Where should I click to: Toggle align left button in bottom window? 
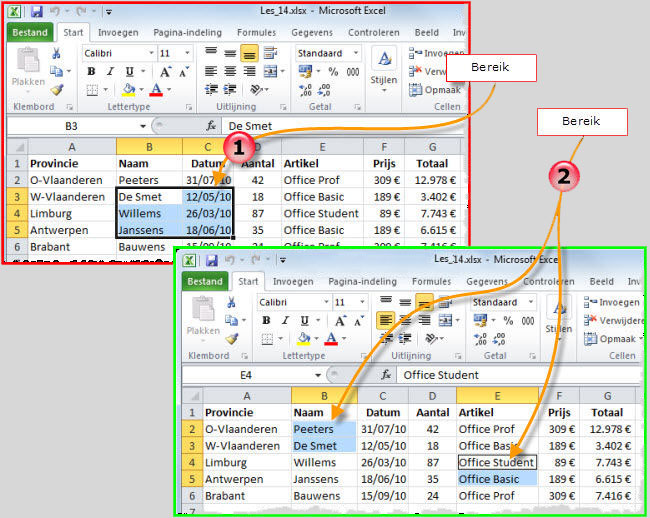(x=386, y=320)
